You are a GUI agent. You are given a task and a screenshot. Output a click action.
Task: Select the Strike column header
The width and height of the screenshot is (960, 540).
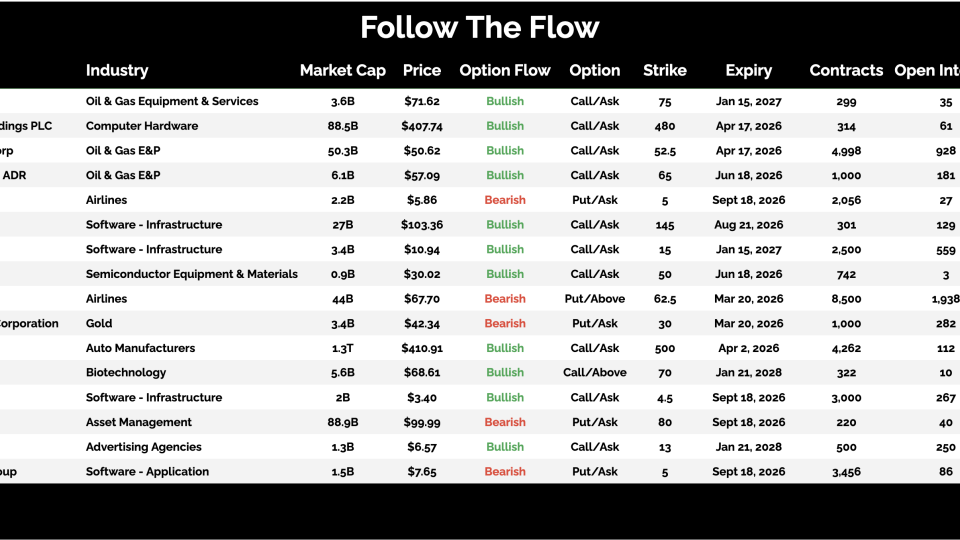[665, 70]
